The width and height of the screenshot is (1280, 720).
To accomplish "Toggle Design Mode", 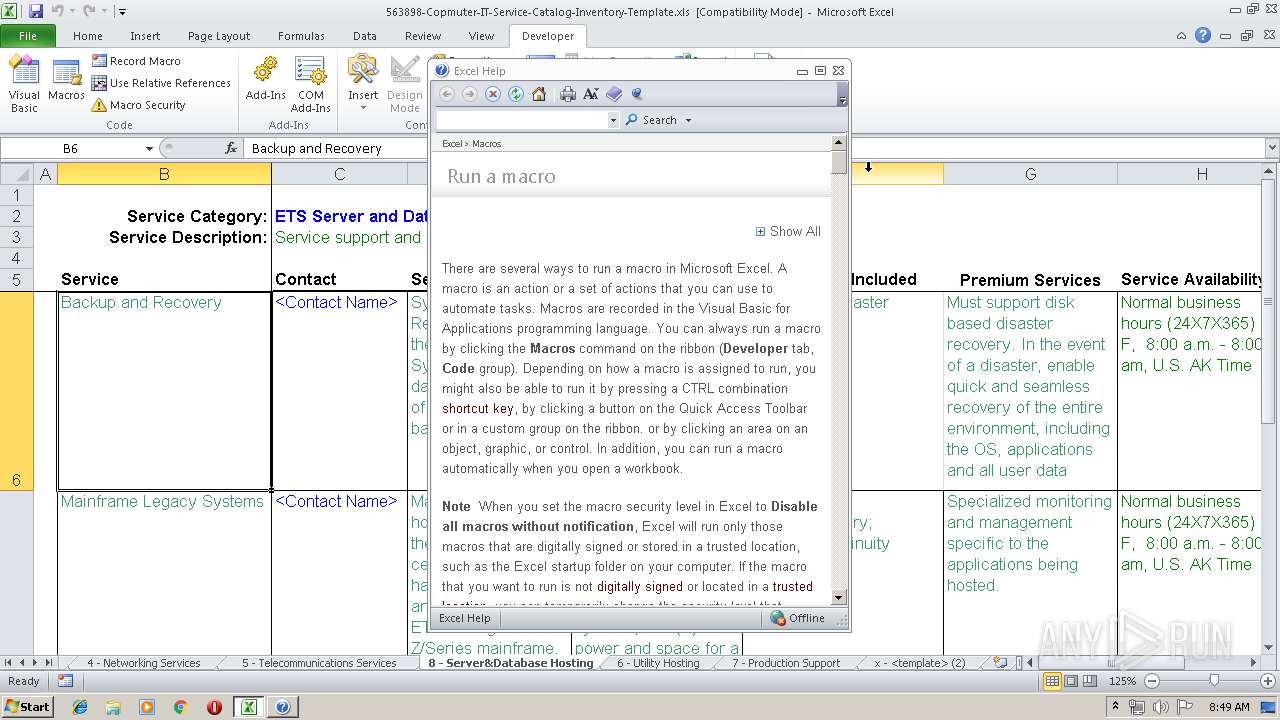I will click(405, 84).
